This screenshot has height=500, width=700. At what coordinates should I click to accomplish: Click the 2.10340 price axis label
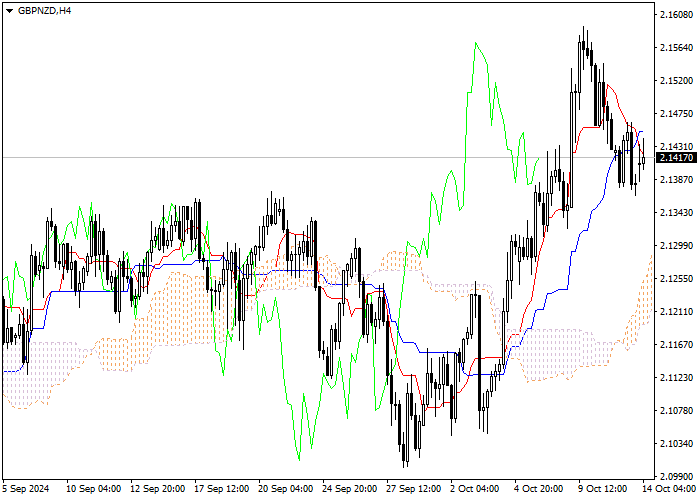[x=676, y=443]
